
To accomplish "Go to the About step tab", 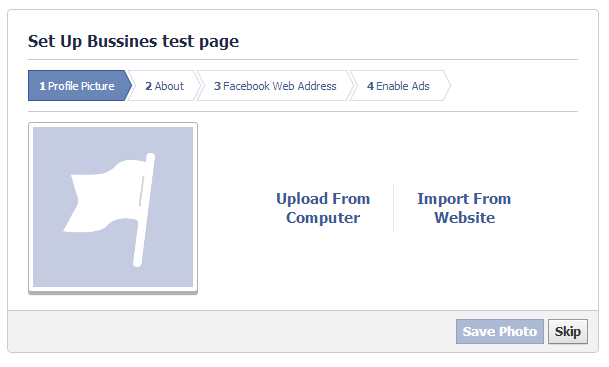I will (164, 86).
